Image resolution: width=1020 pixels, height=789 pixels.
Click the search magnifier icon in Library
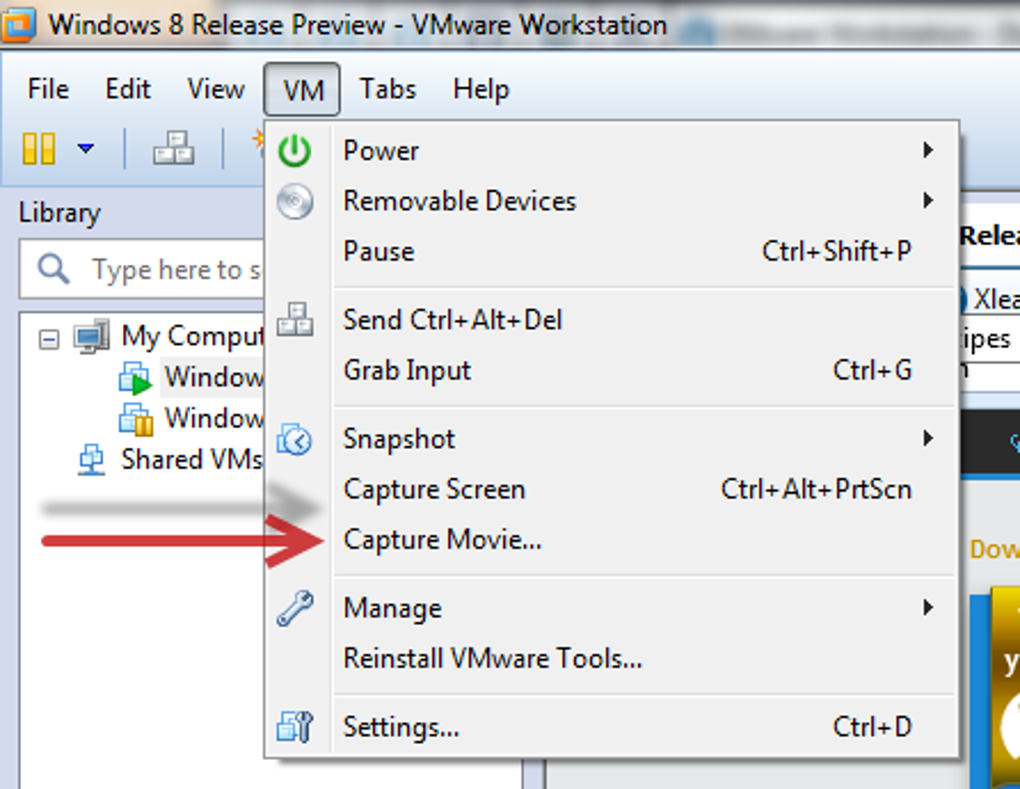[x=53, y=269]
